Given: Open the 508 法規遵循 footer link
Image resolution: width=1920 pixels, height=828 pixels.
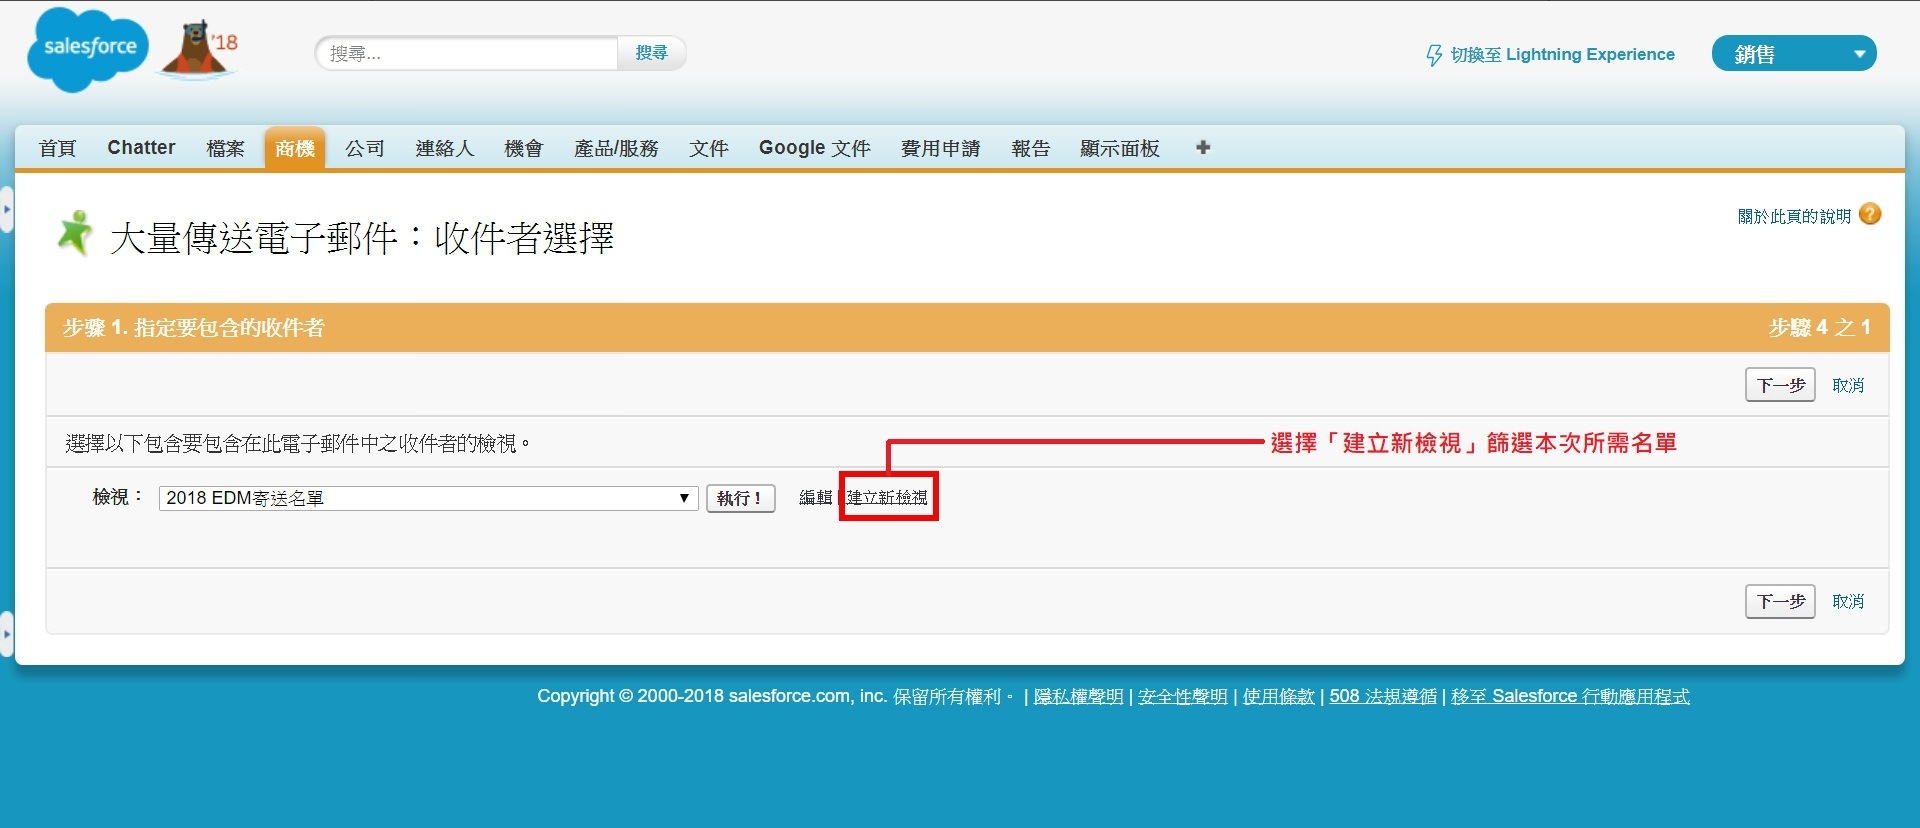Looking at the screenshot, I should click(x=1383, y=696).
